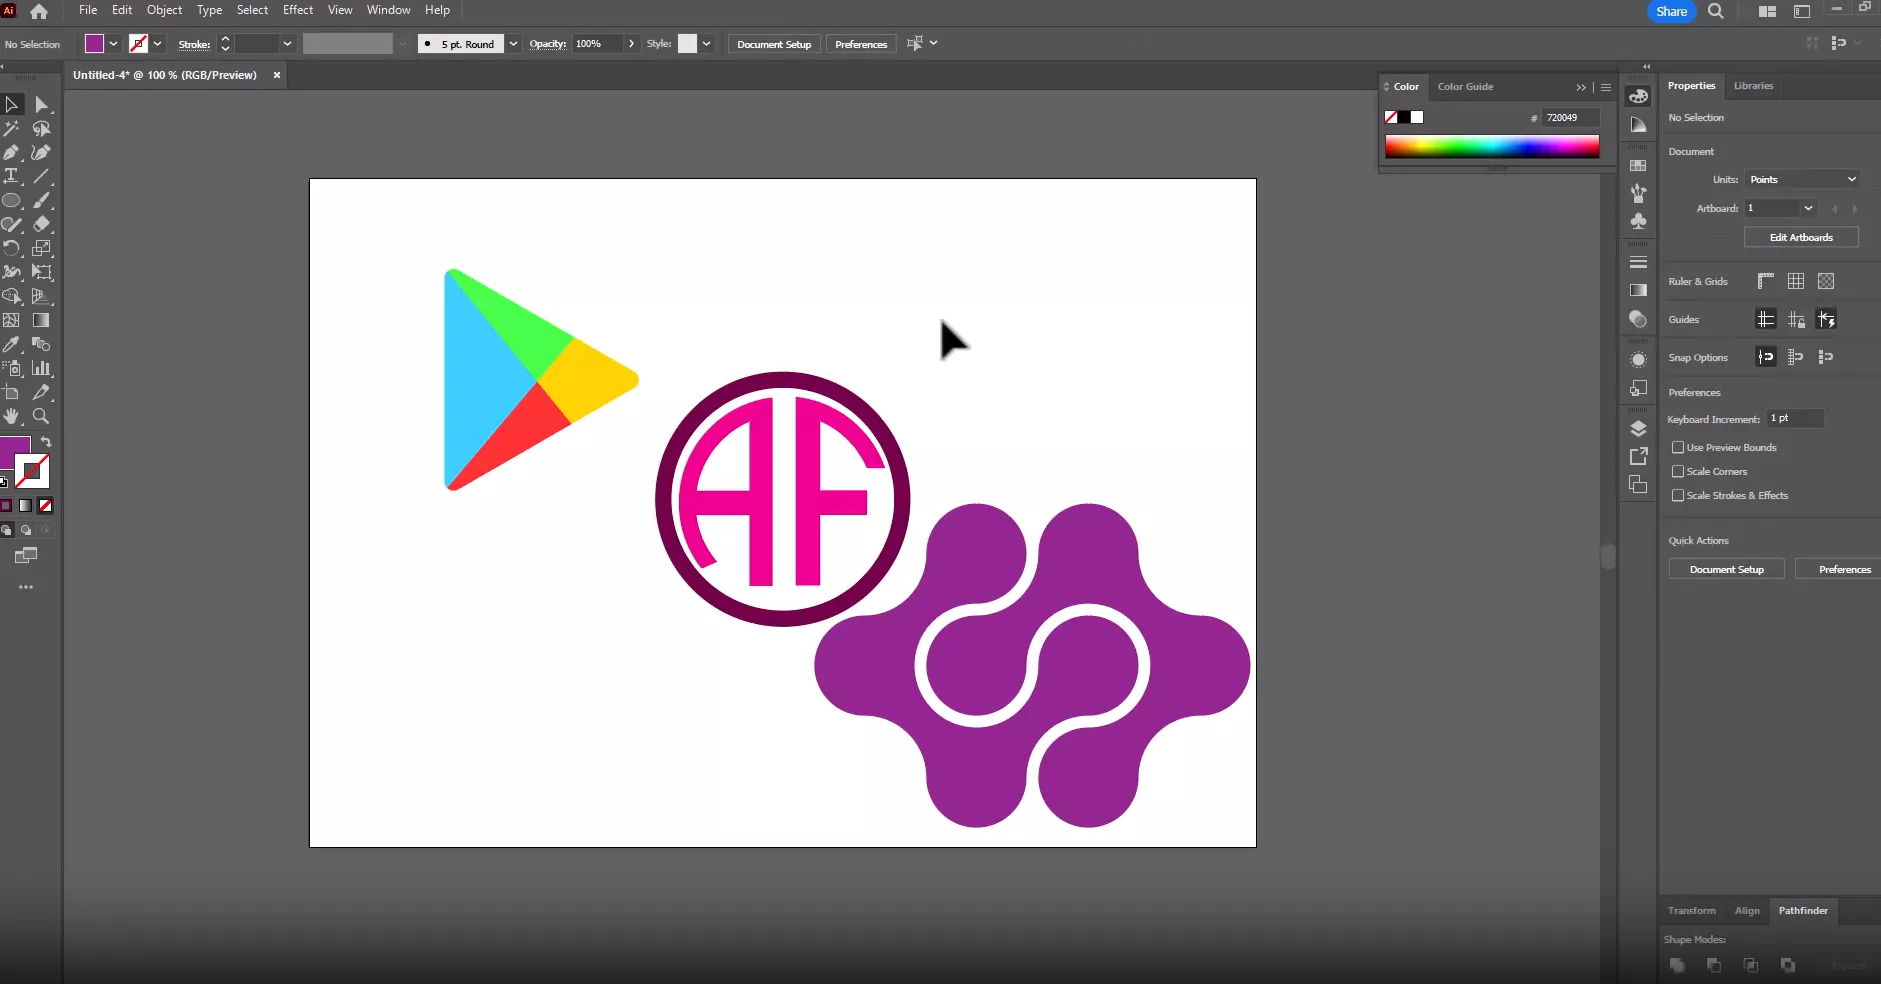Open the fill color dropdown arrow
The width and height of the screenshot is (1881, 984).
tap(113, 44)
